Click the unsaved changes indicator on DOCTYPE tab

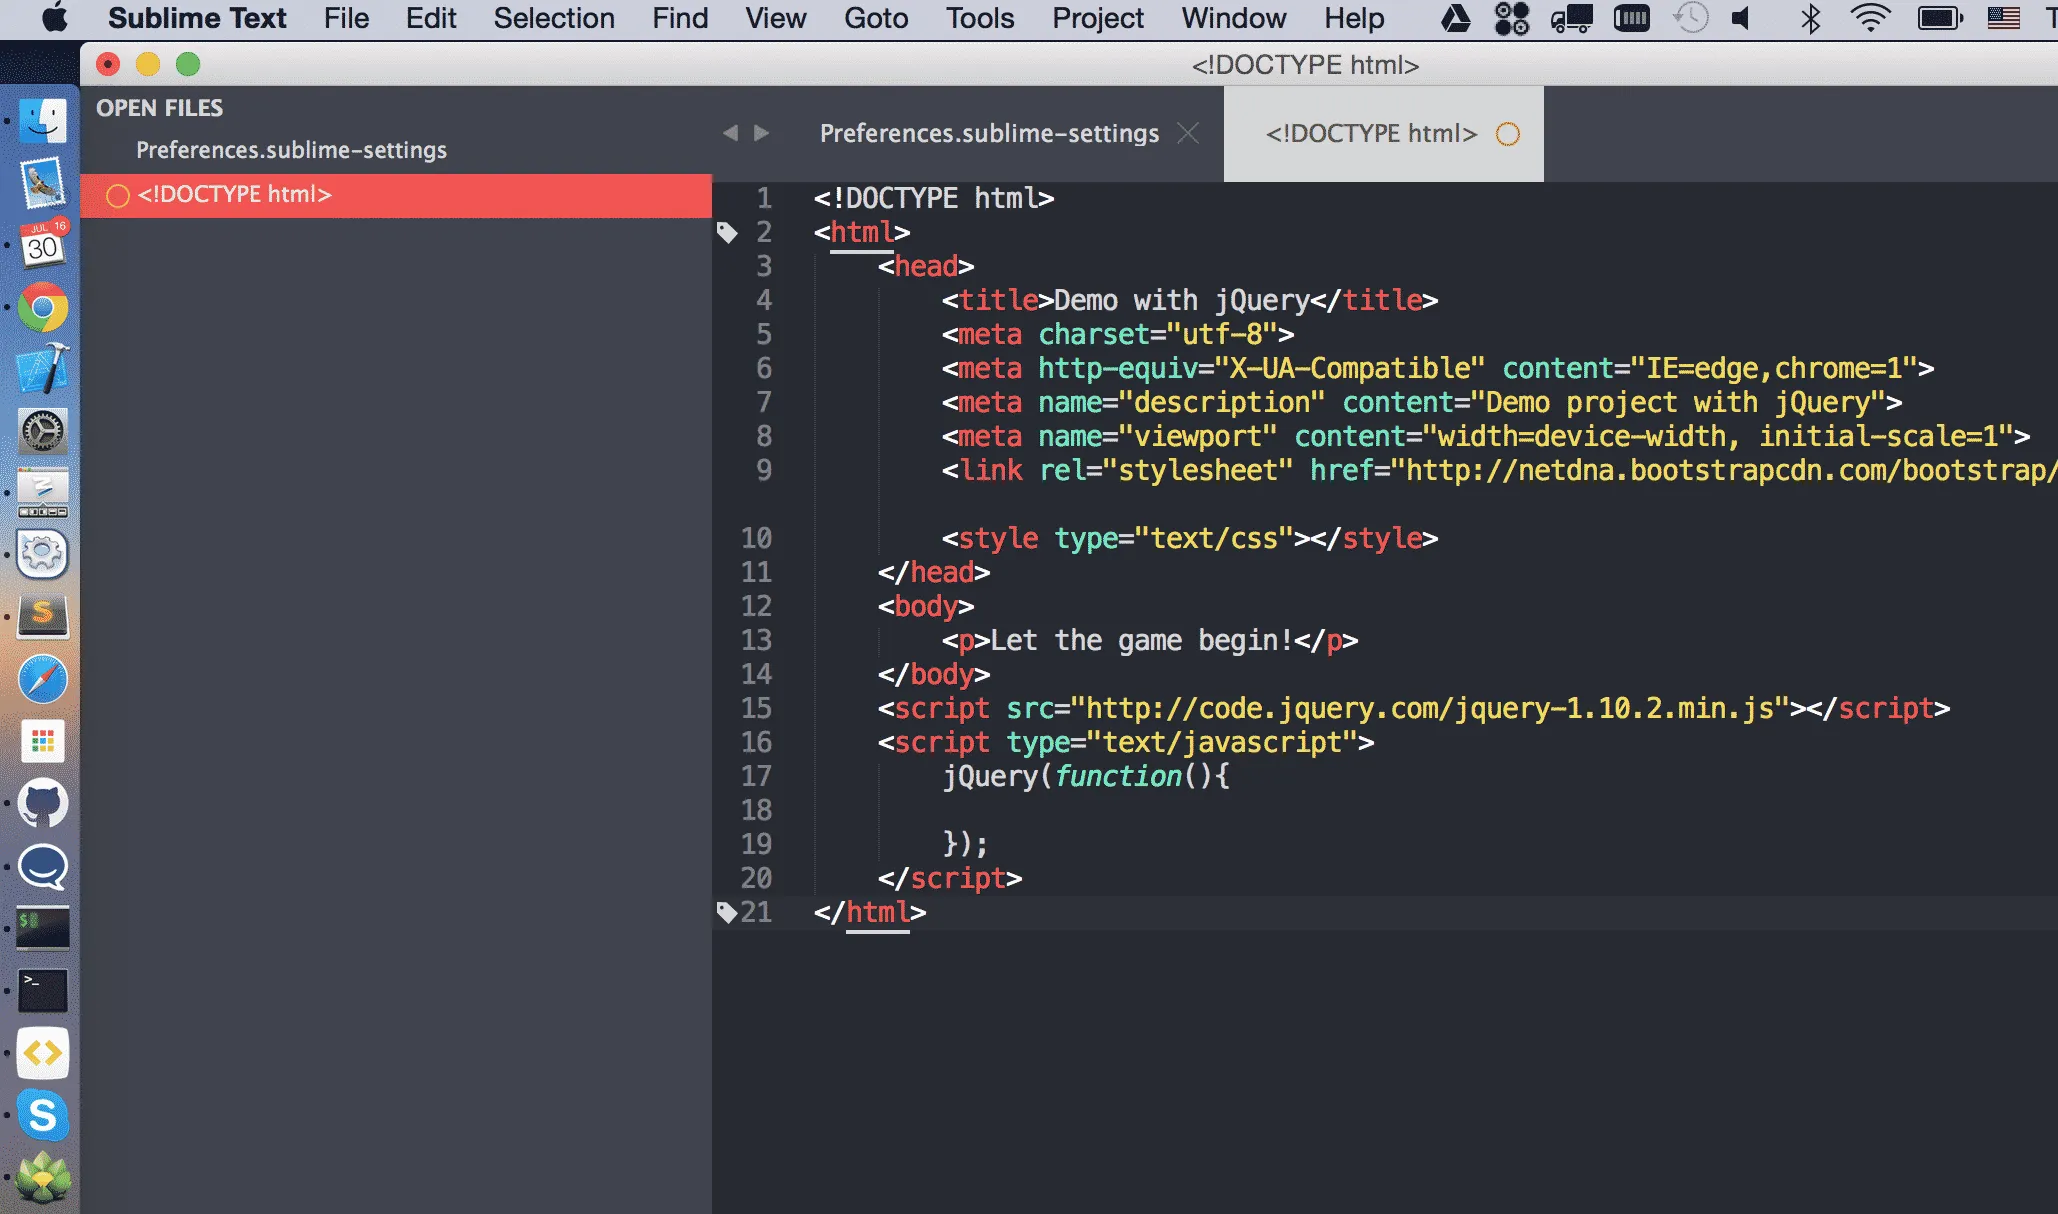click(x=1507, y=132)
